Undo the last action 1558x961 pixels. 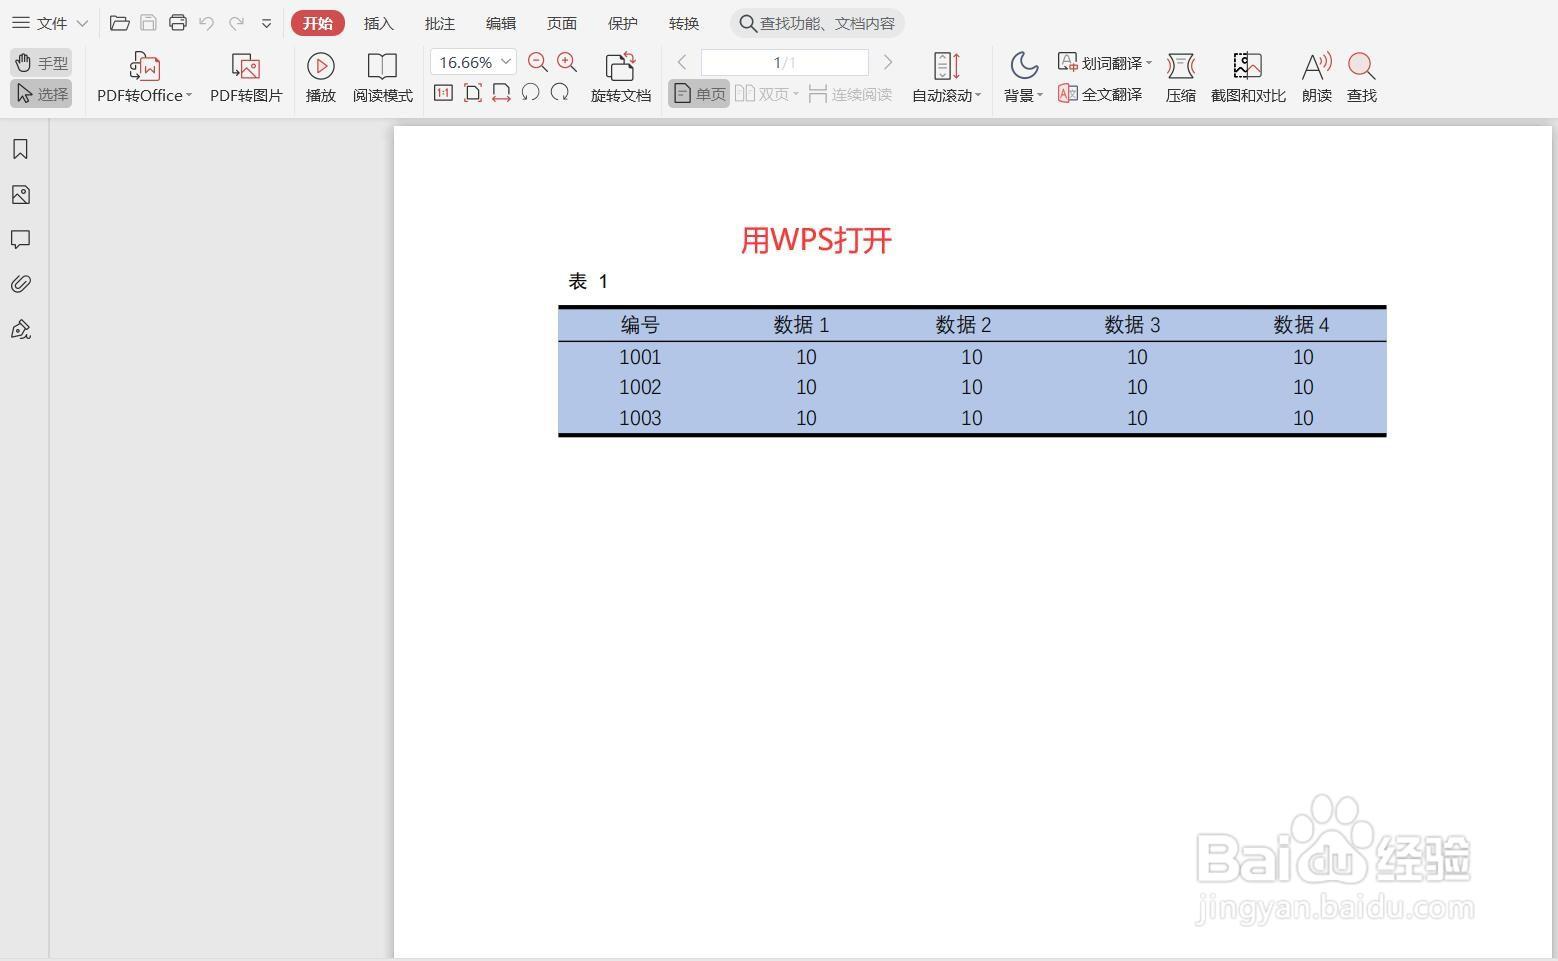(x=206, y=23)
